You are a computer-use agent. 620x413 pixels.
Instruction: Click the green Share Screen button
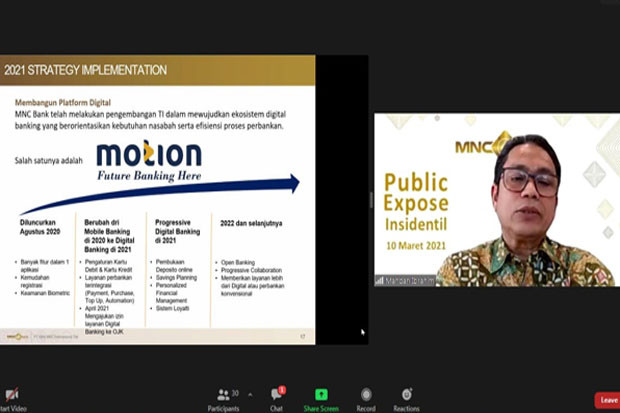321,399
